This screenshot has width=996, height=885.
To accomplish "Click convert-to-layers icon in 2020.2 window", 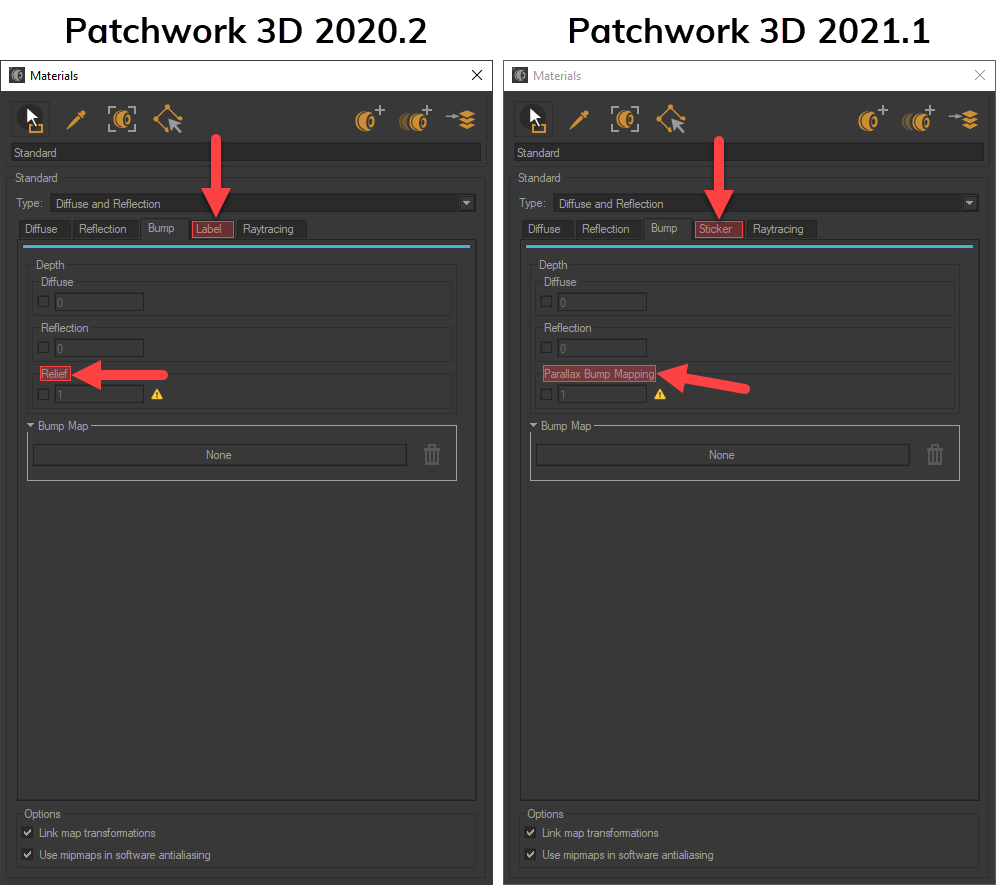I will (461, 119).
